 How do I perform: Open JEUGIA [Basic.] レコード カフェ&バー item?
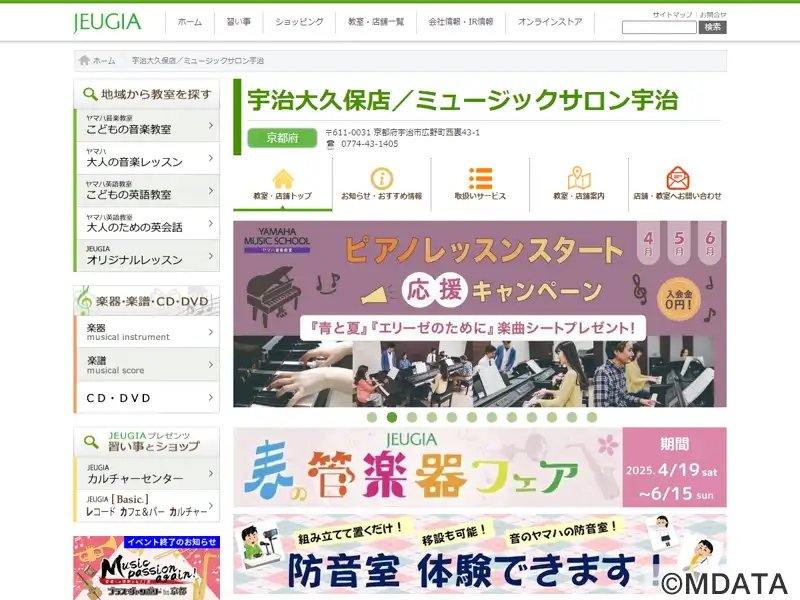point(147,506)
